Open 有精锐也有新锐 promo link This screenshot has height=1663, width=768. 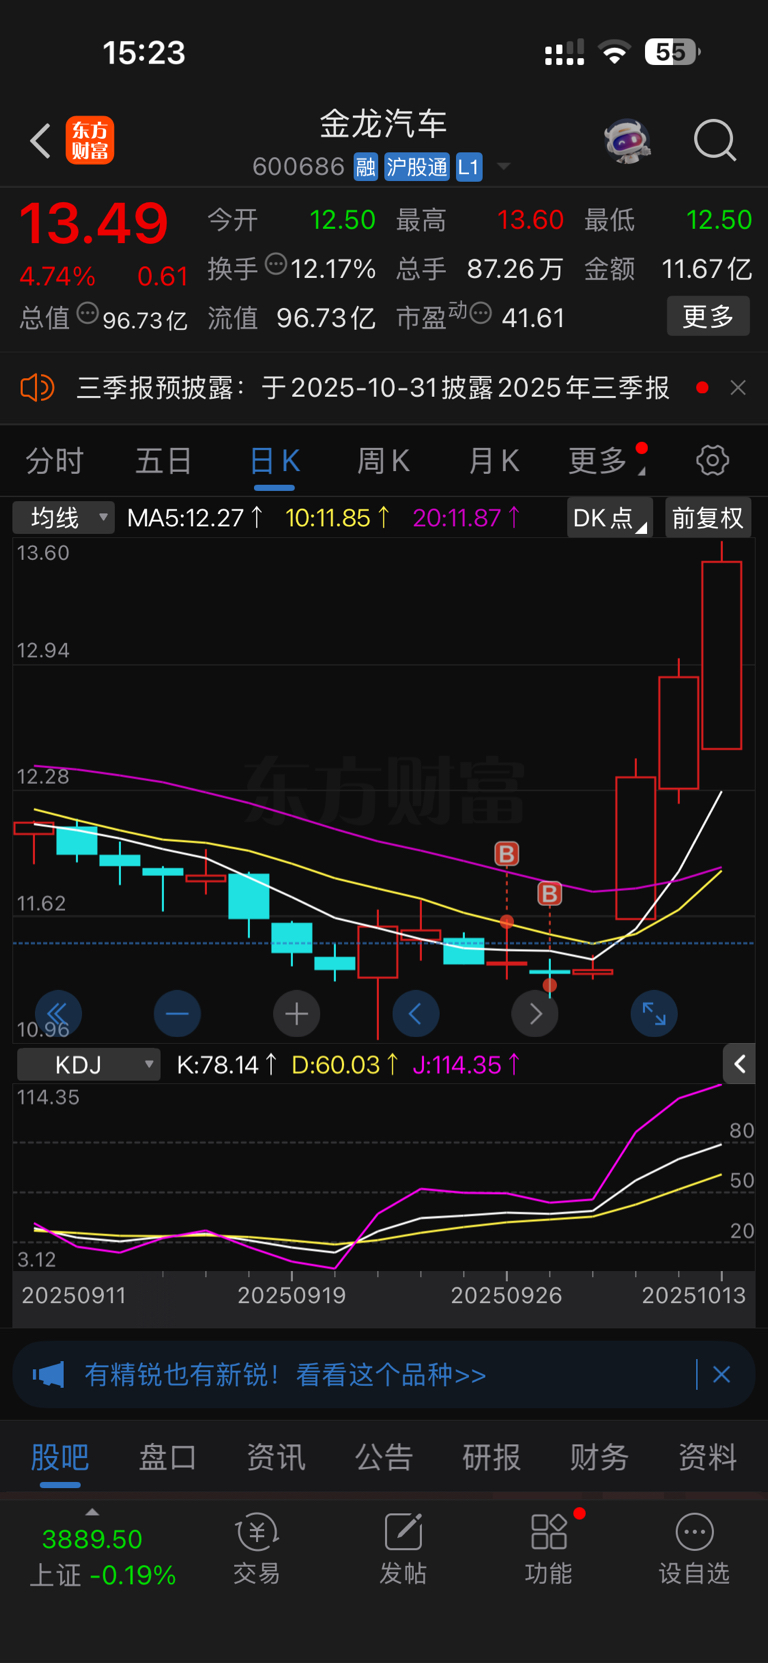point(285,1375)
